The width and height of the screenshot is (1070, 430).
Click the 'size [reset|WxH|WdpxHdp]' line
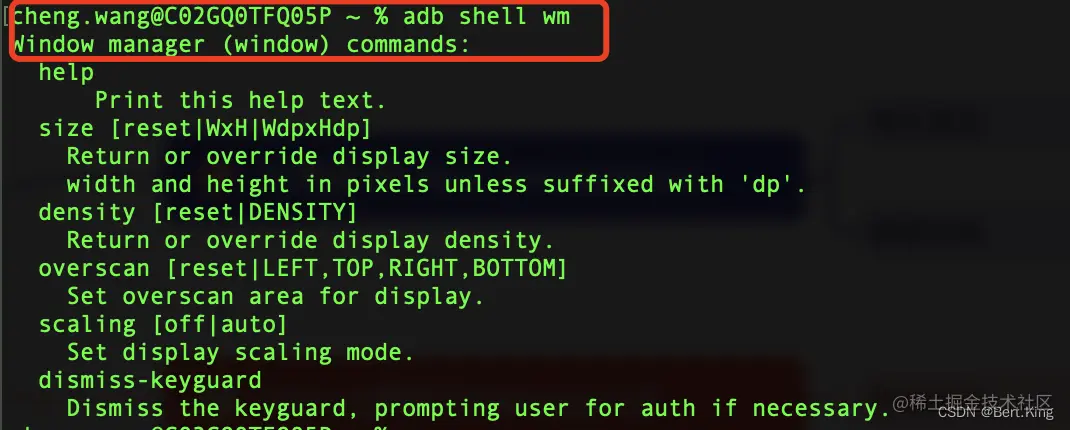205,128
